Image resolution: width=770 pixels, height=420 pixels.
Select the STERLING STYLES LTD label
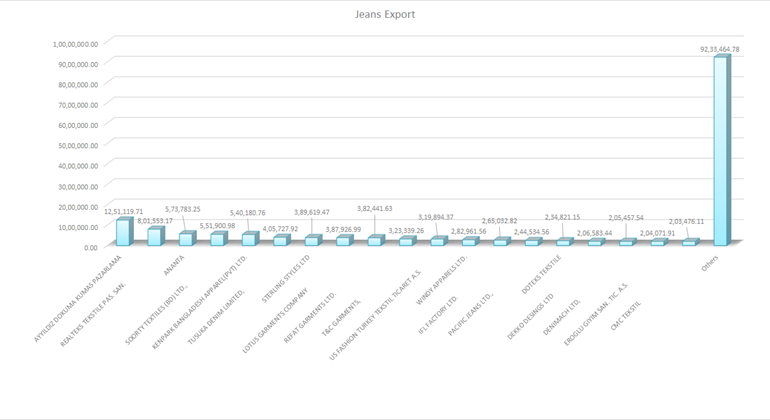point(286,278)
